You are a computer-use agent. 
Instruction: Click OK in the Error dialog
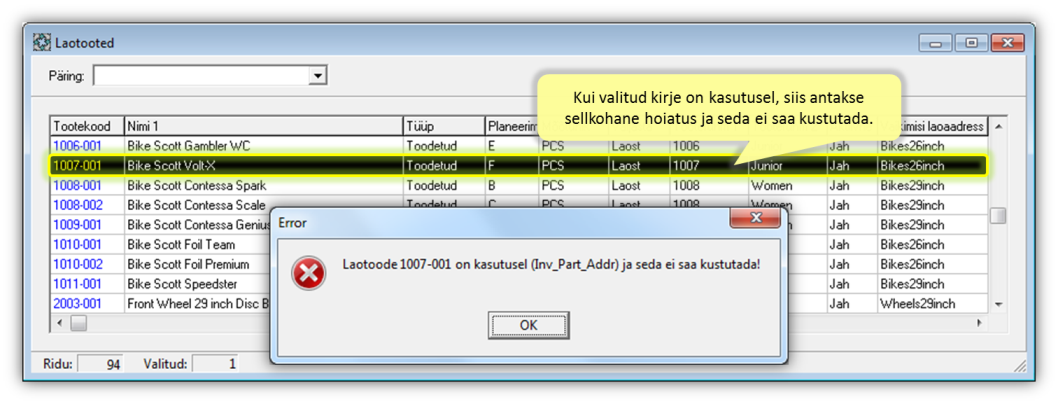coord(528,325)
